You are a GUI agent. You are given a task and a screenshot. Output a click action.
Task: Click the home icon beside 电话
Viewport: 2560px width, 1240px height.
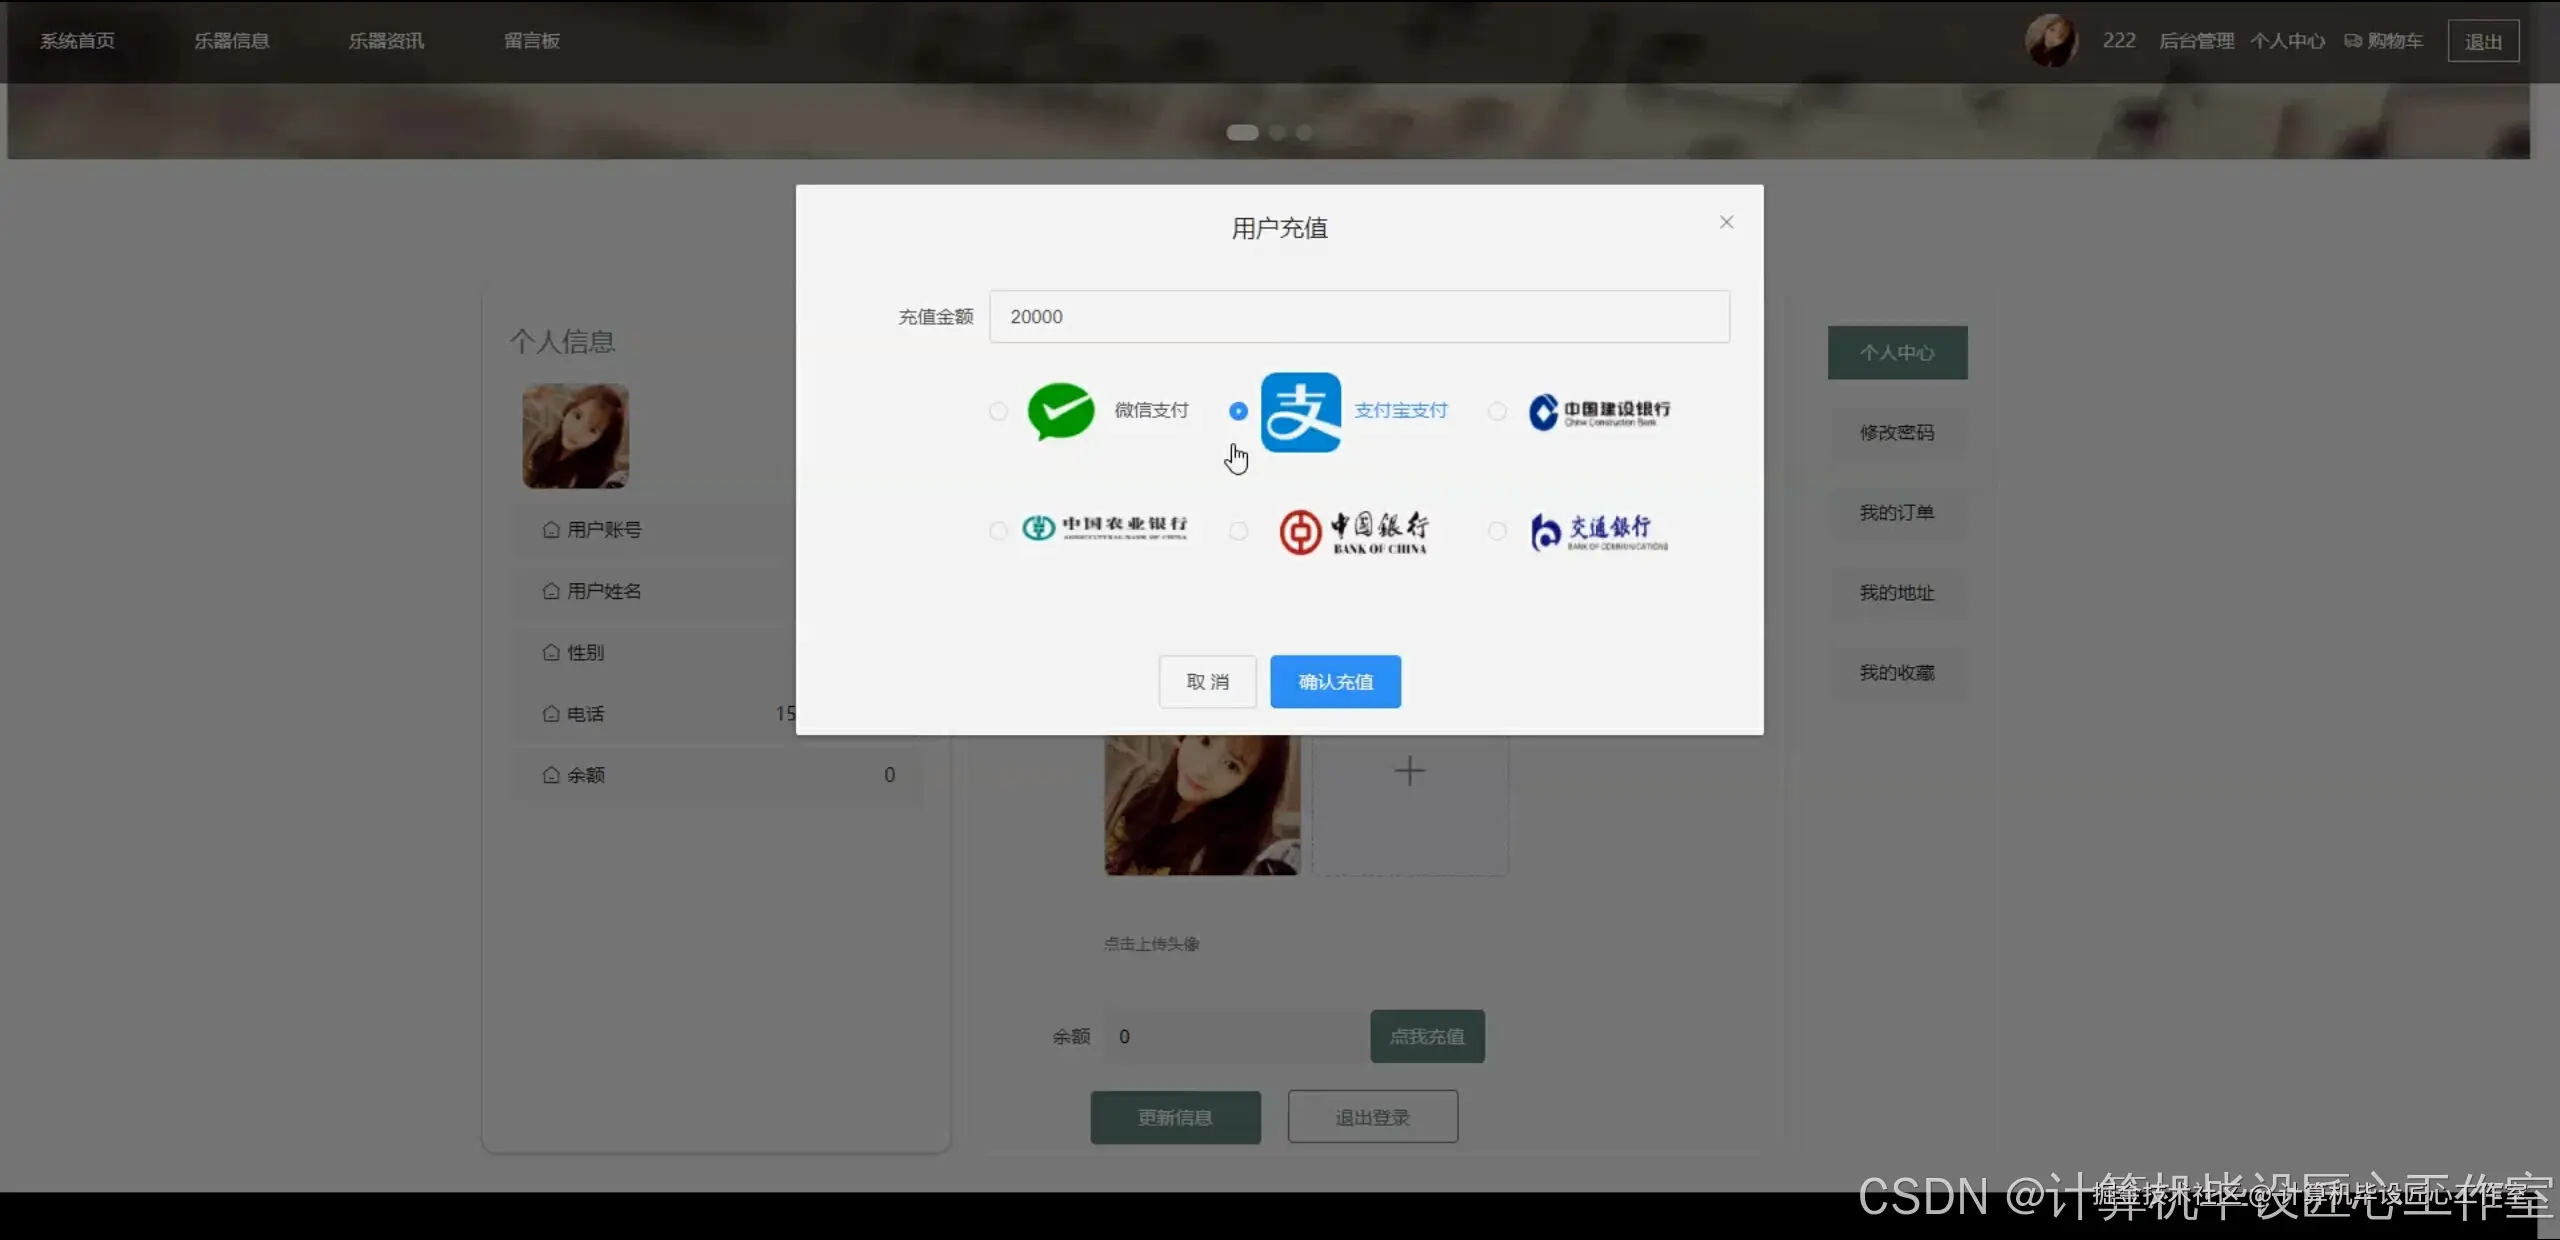pyautogui.click(x=551, y=714)
